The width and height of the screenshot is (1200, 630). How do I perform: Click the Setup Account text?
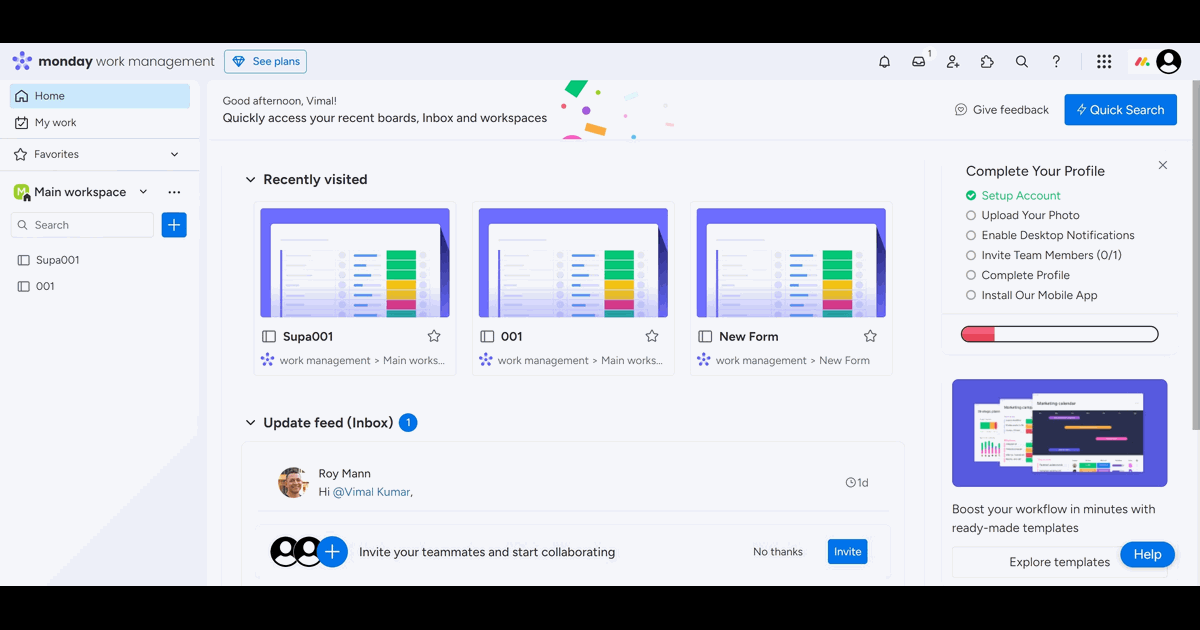click(1021, 196)
